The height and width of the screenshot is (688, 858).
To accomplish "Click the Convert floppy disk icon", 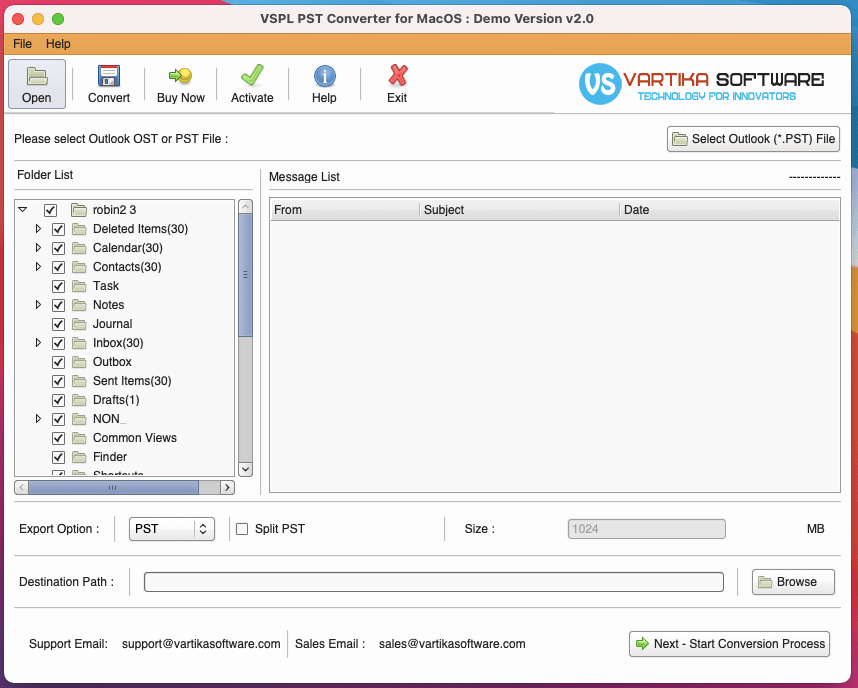I will 109,76.
